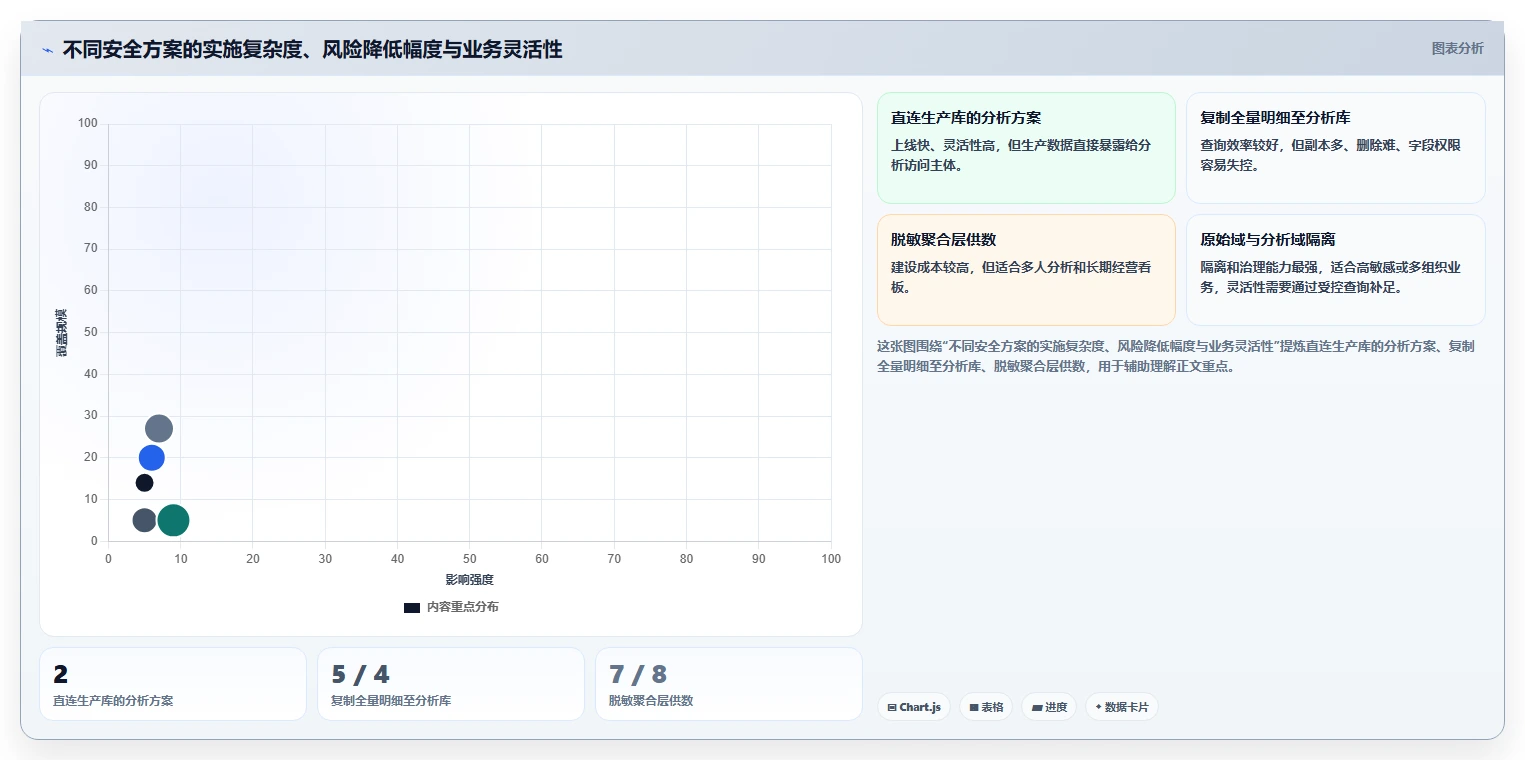Click the stat card showing 2

tap(173, 684)
